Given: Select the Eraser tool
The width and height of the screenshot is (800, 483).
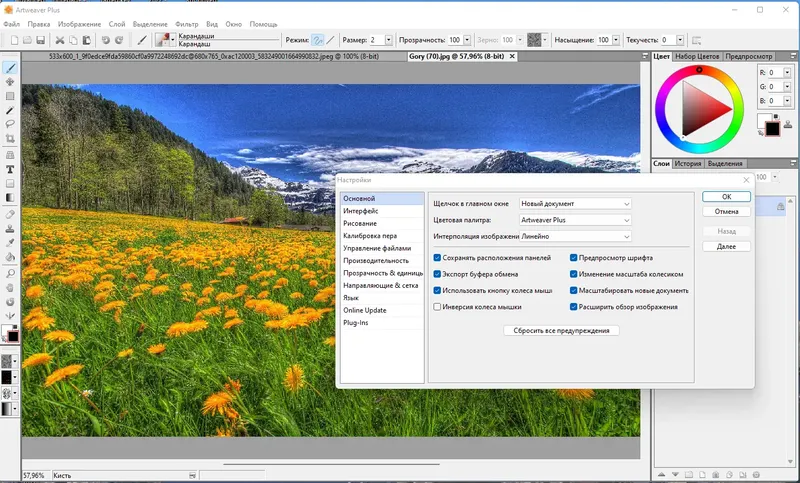Looking at the screenshot, I should [10, 214].
